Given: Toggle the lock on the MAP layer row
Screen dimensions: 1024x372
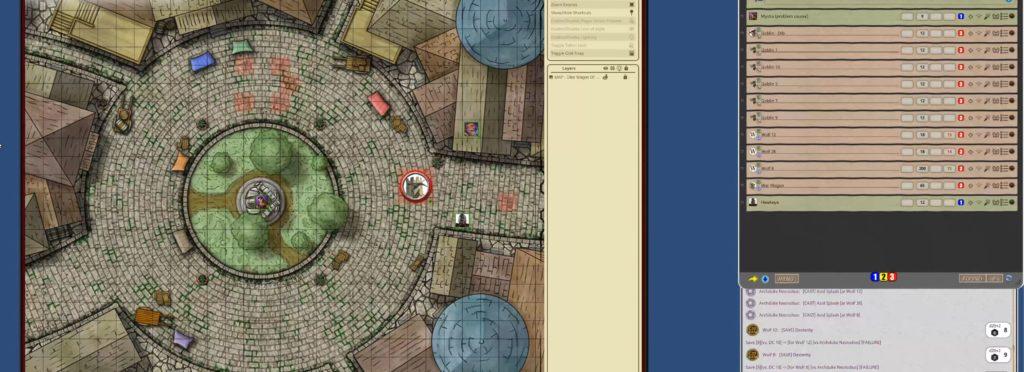Looking at the screenshot, I should coord(625,77).
